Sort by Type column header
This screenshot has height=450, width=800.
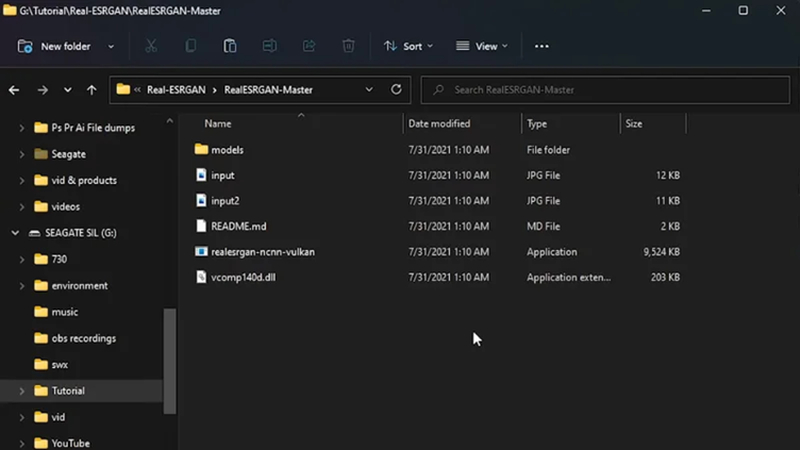[537, 123]
